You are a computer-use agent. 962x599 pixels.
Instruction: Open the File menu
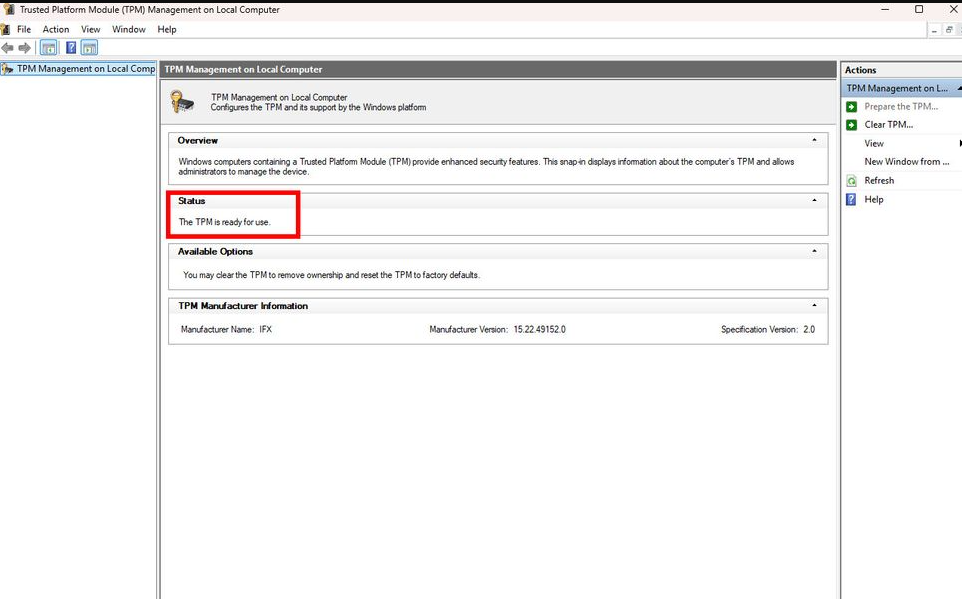coord(24,30)
